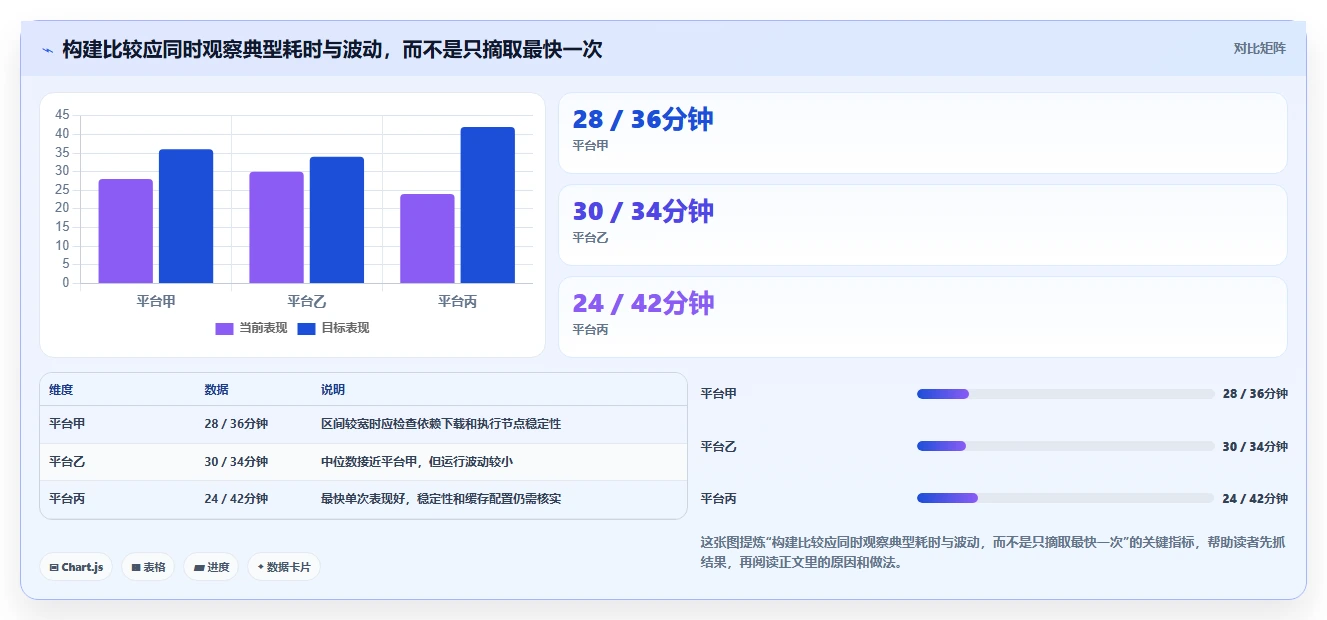Click the summary paragraph starting 这张图提炼
This screenshot has width=1327, height=620.
[993, 552]
